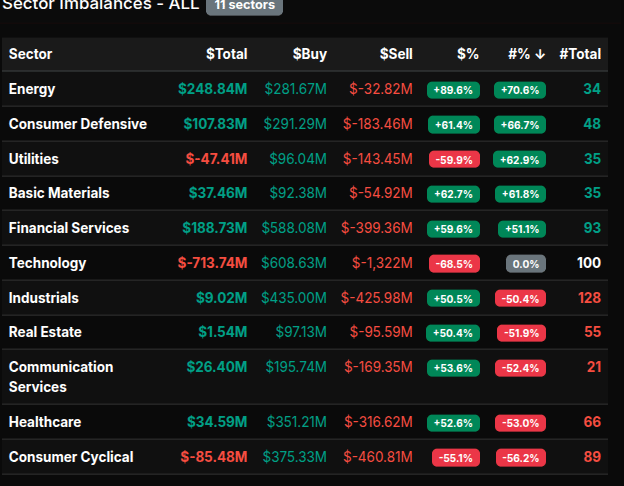The image size is (624, 486).
Task: Open the Utilities sector row
Action: click(x=34, y=159)
